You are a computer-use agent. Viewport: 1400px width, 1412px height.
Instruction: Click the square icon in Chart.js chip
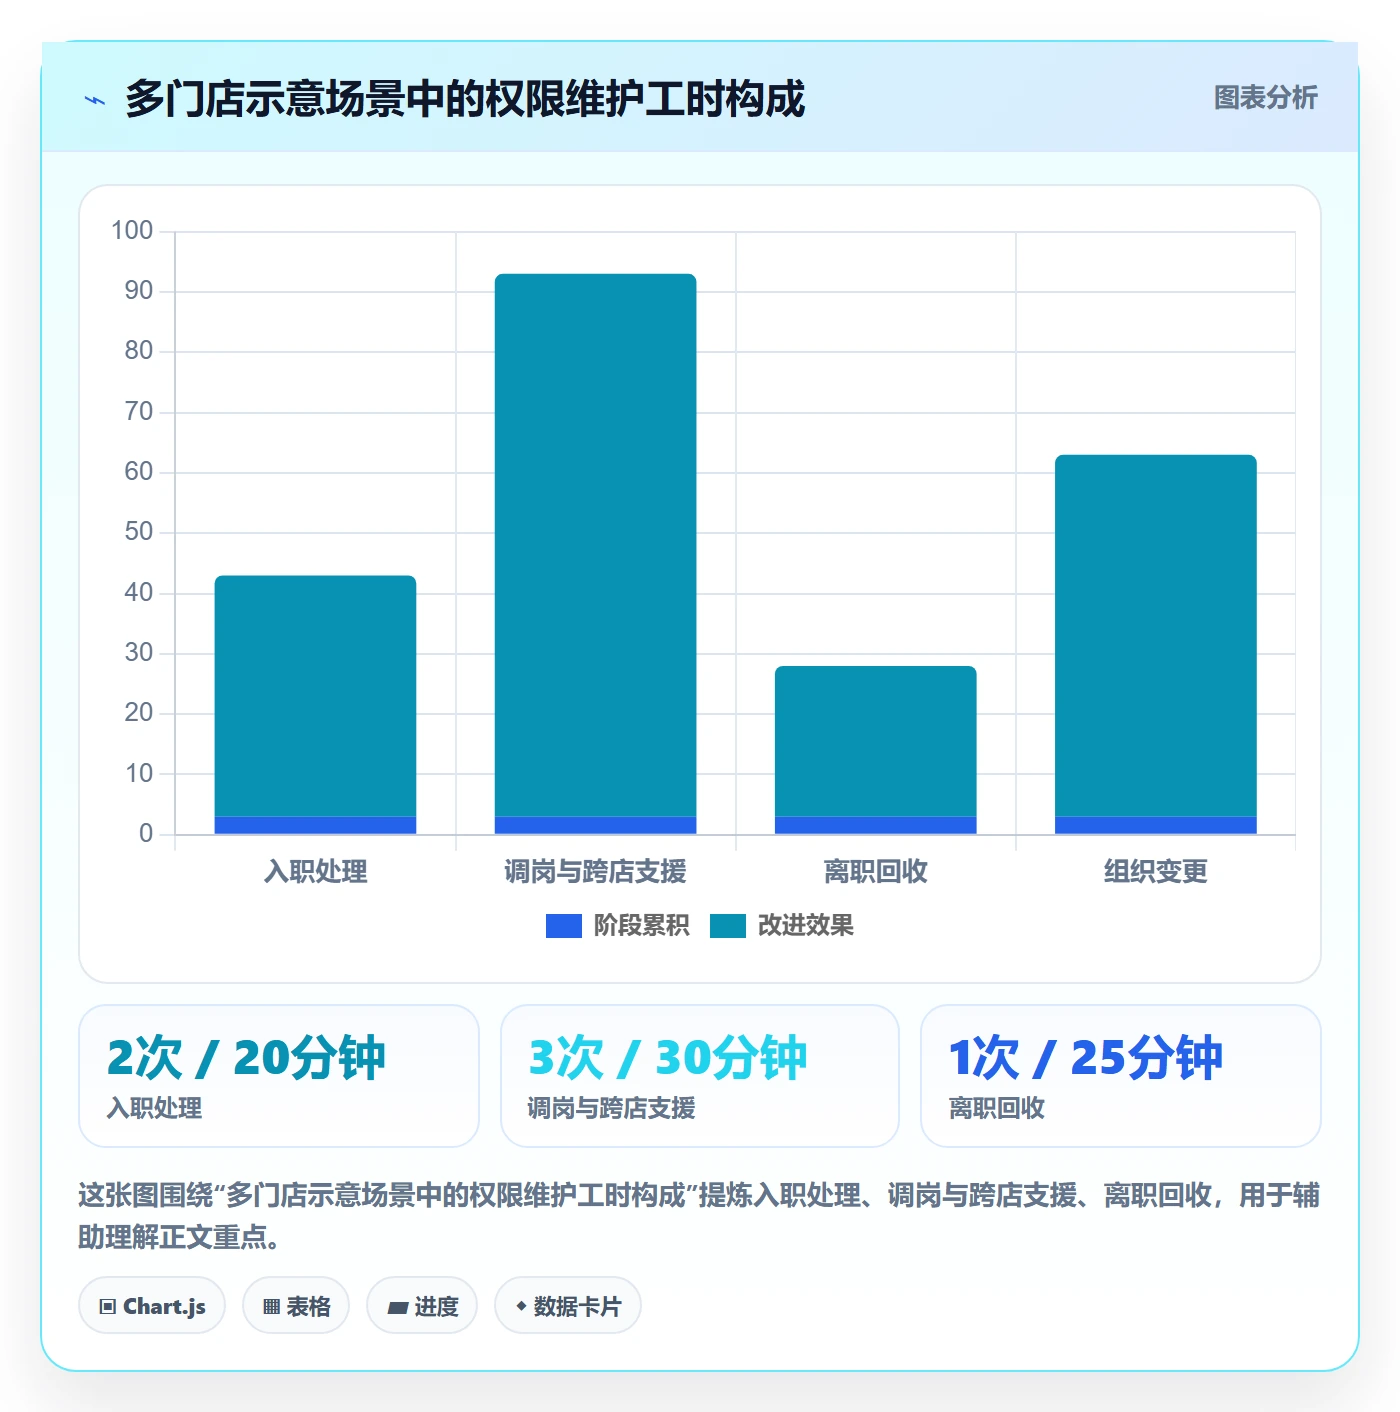tap(108, 1307)
